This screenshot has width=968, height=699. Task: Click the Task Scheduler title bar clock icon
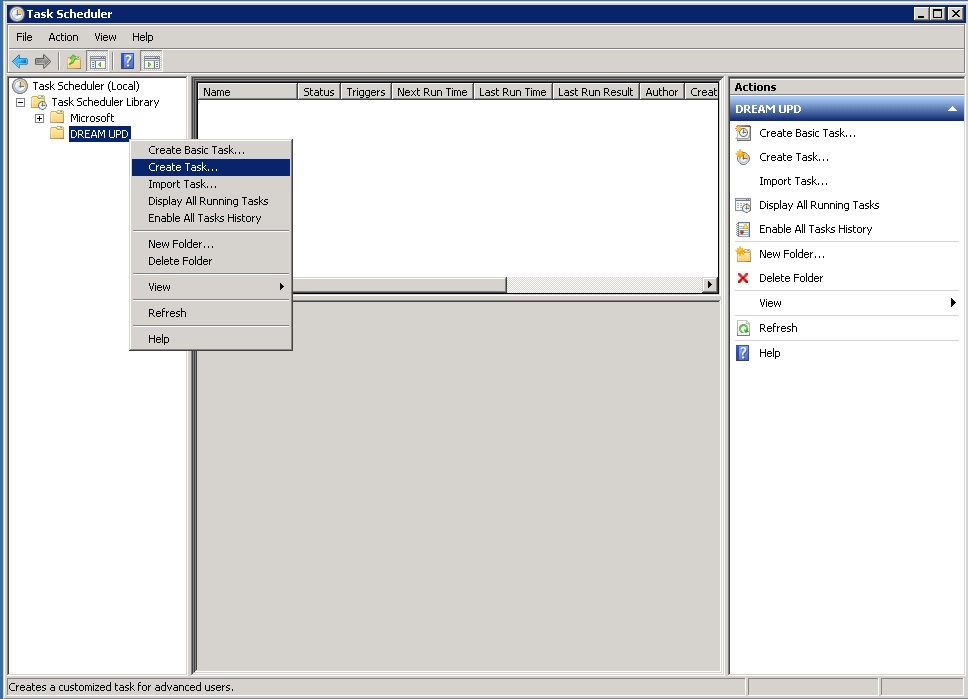pos(17,14)
